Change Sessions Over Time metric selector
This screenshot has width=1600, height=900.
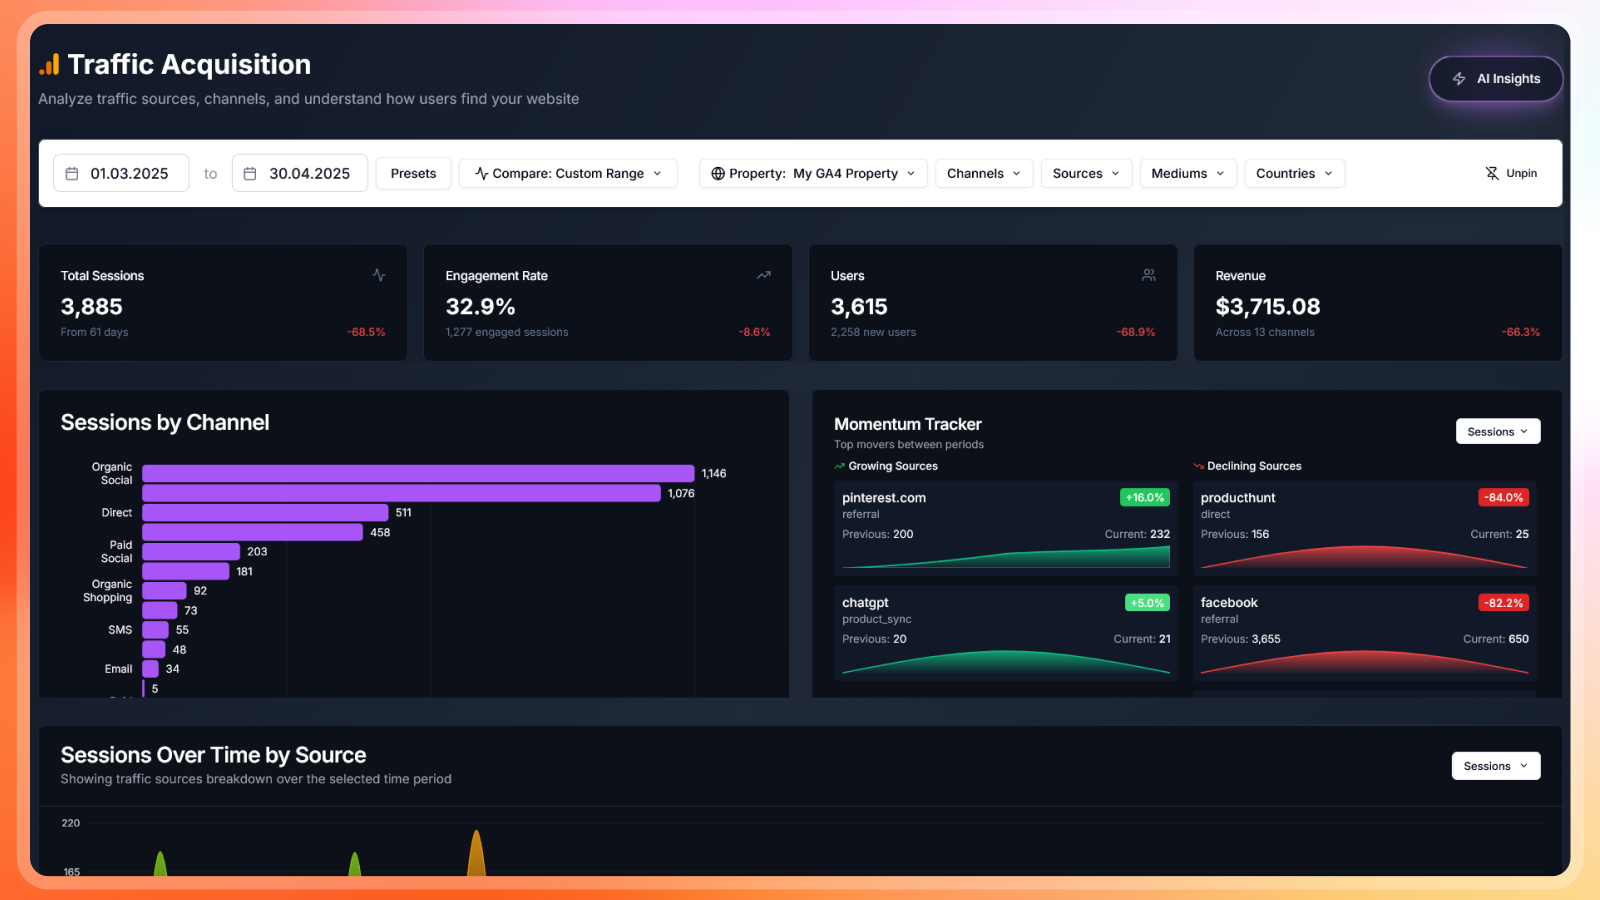1495,766
